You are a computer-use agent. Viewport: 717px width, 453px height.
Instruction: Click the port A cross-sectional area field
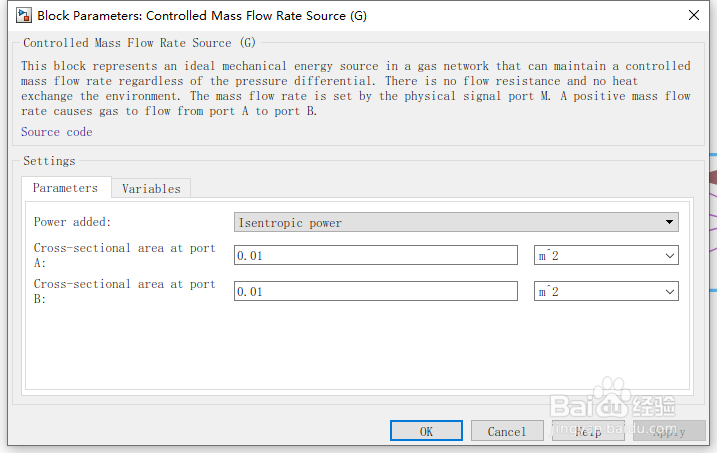click(376, 256)
